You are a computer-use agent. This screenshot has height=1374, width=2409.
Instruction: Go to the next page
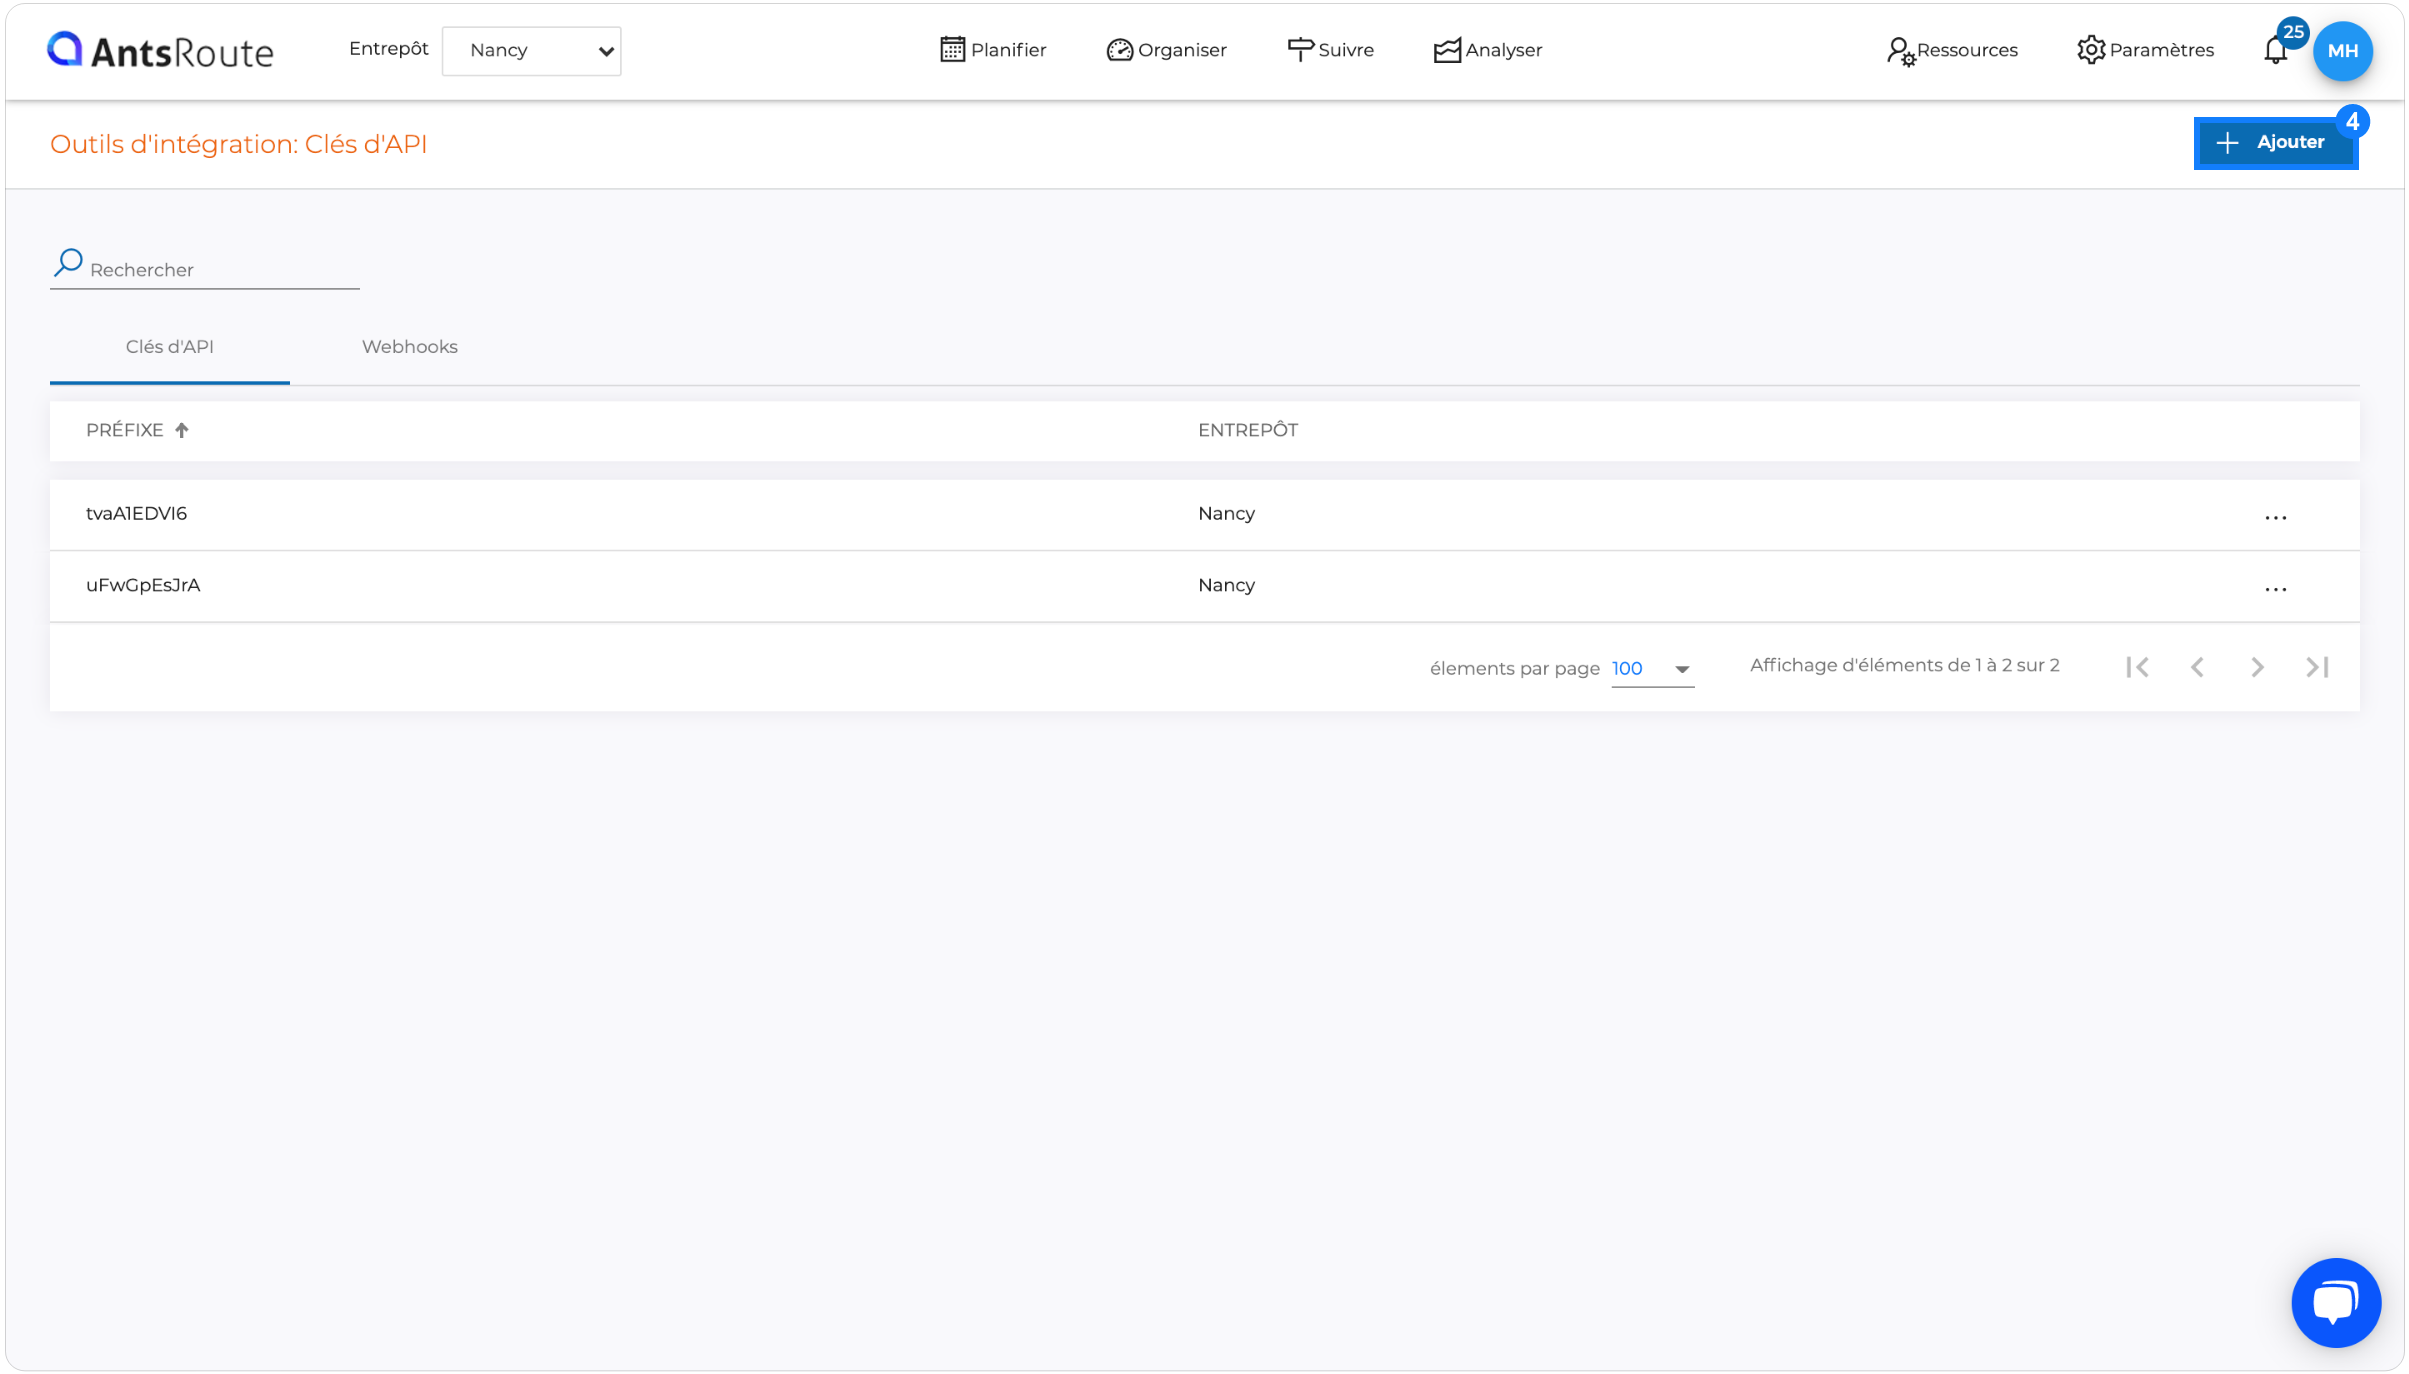(2257, 667)
